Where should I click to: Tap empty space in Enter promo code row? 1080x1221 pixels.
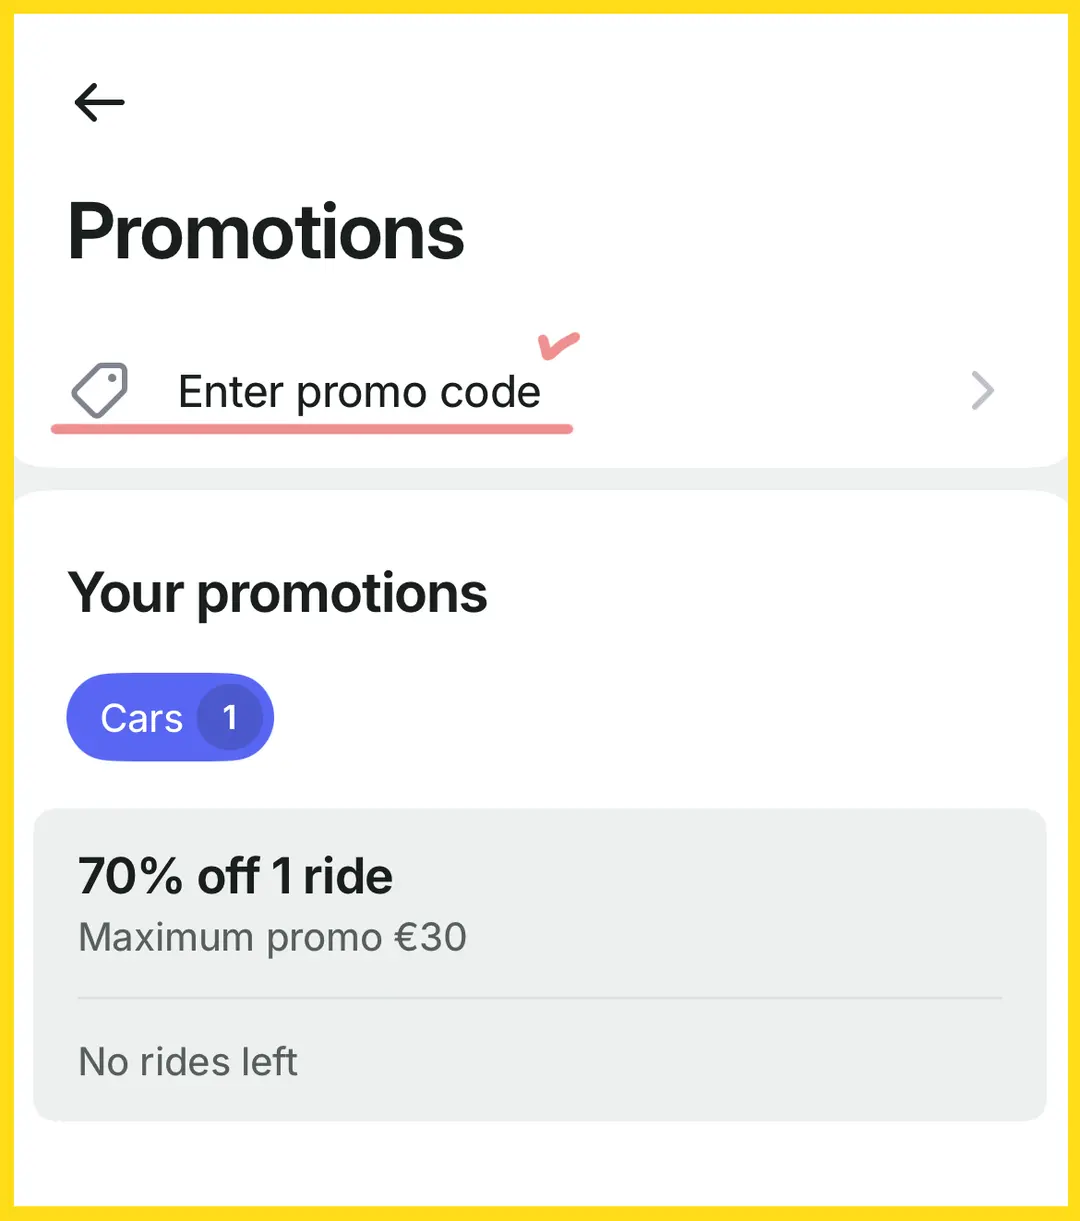pos(760,391)
